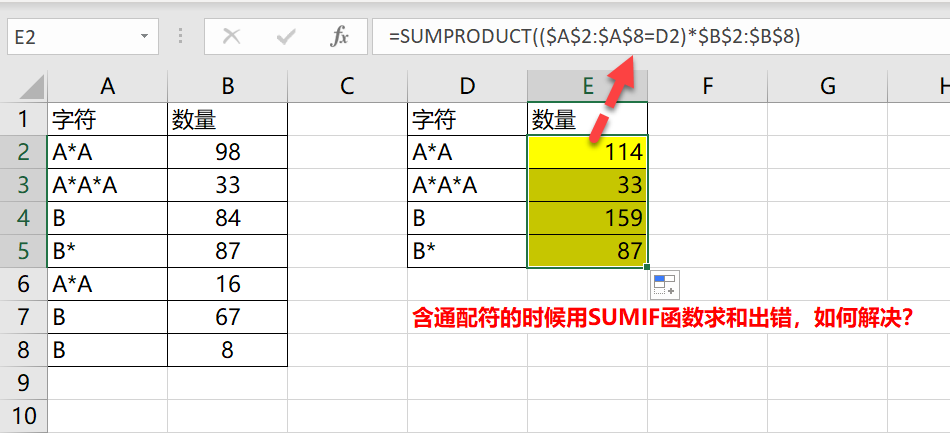Viewport: 950px width, 433px height.
Task: Click cell D1 containing 字符
Action: click(x=467, y=119)
